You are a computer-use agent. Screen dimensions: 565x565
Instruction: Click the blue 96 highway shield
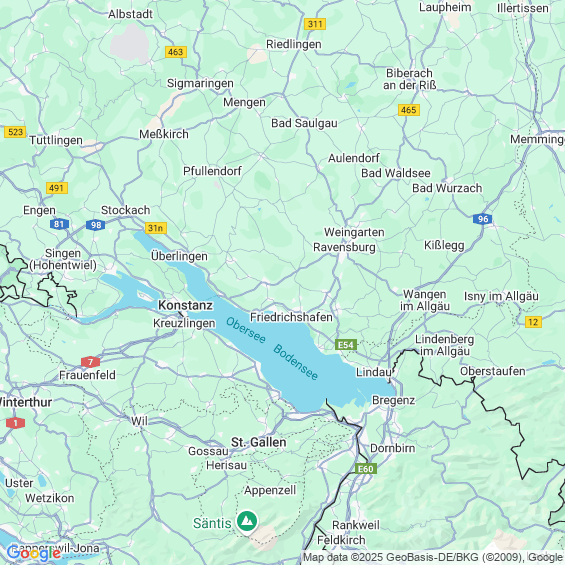(482, 219)
